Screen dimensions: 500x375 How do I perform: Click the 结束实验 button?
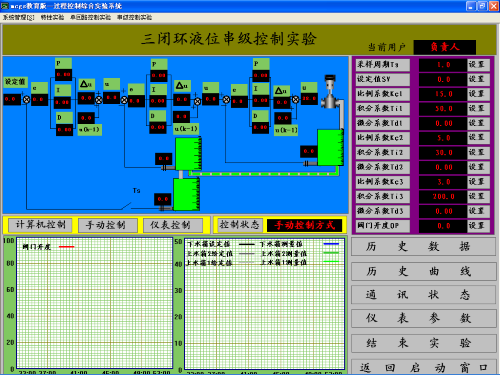coord(423,343)
